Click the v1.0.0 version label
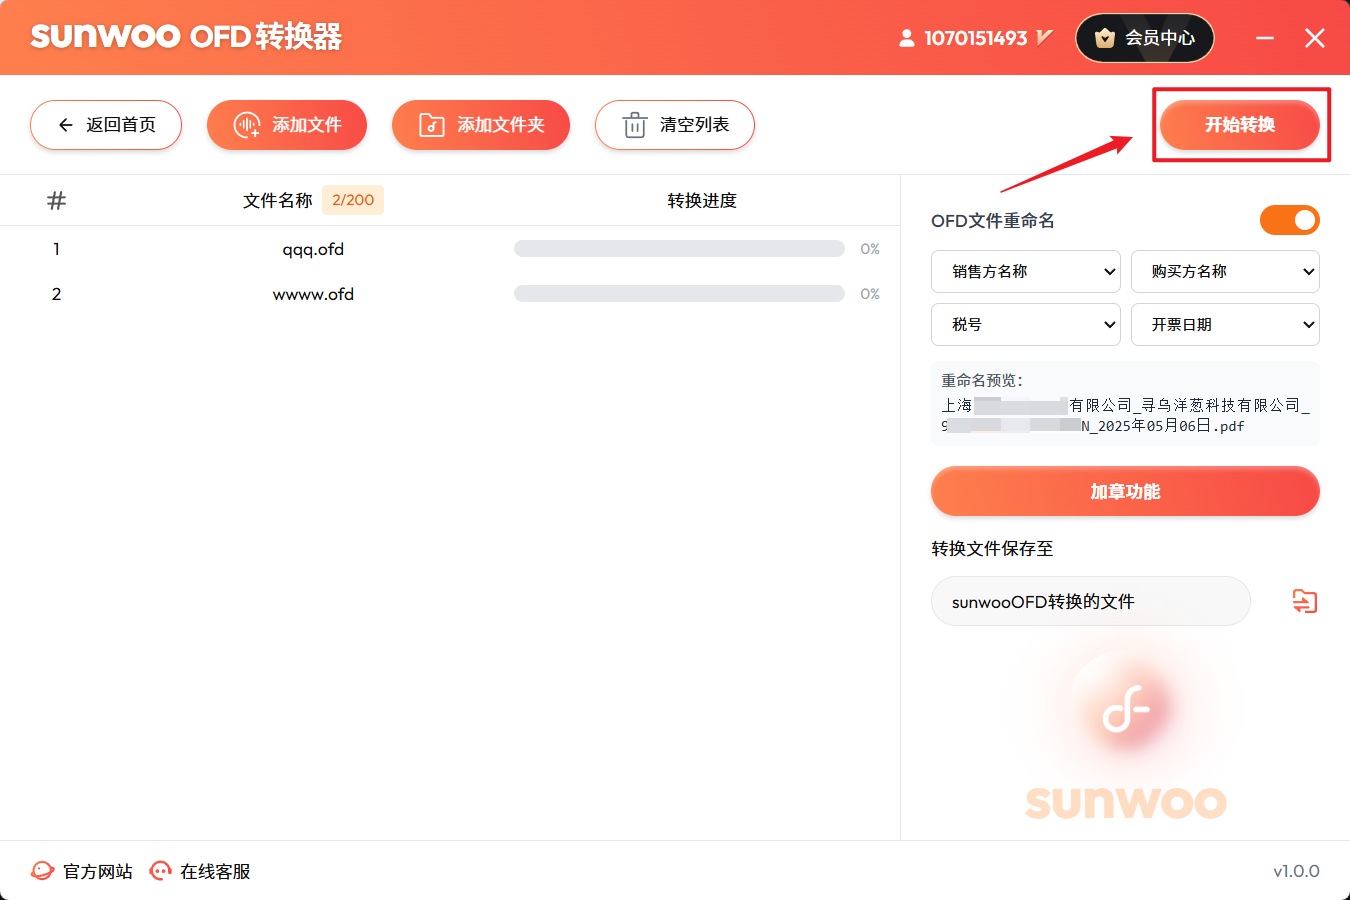 (1296, 871)
